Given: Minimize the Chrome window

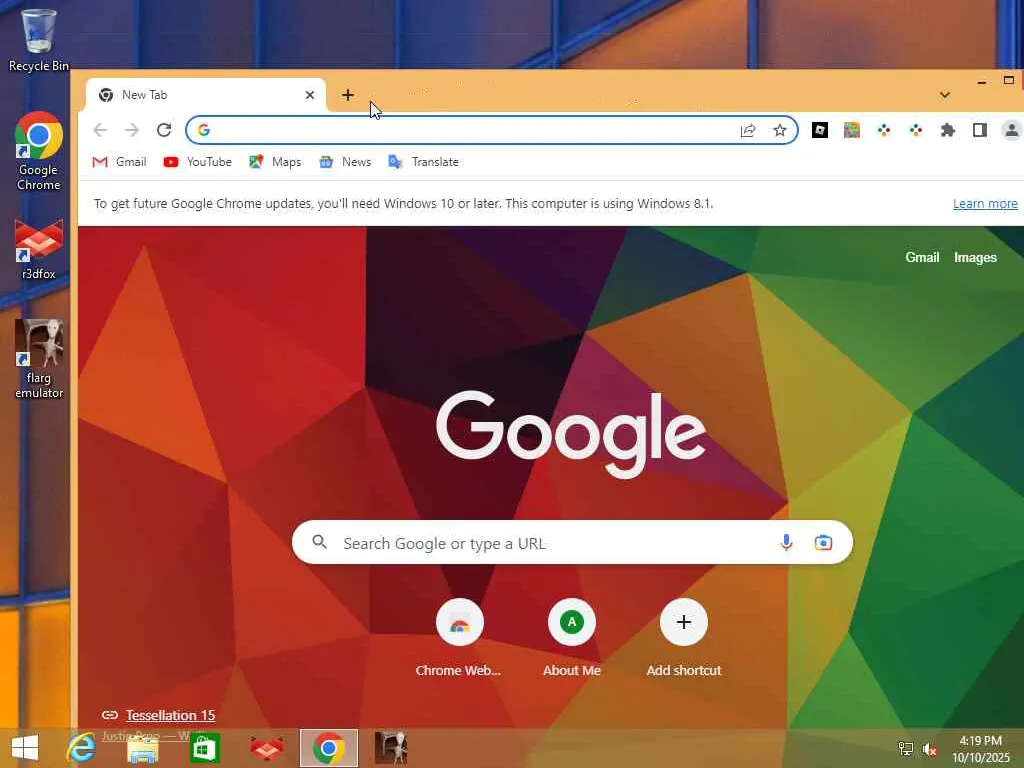Looking at the screenshot, I should pos(981,82).
